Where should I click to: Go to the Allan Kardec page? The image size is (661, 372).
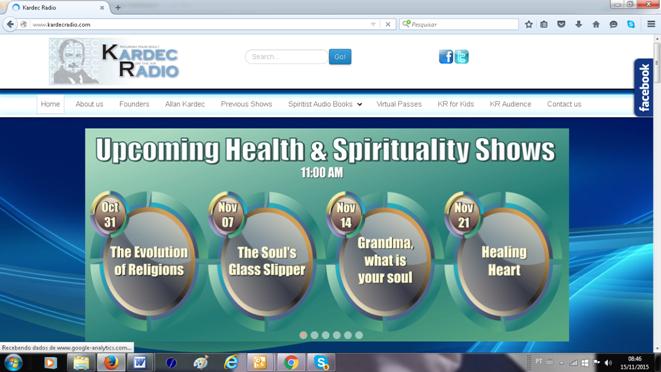tap(185, 104)
